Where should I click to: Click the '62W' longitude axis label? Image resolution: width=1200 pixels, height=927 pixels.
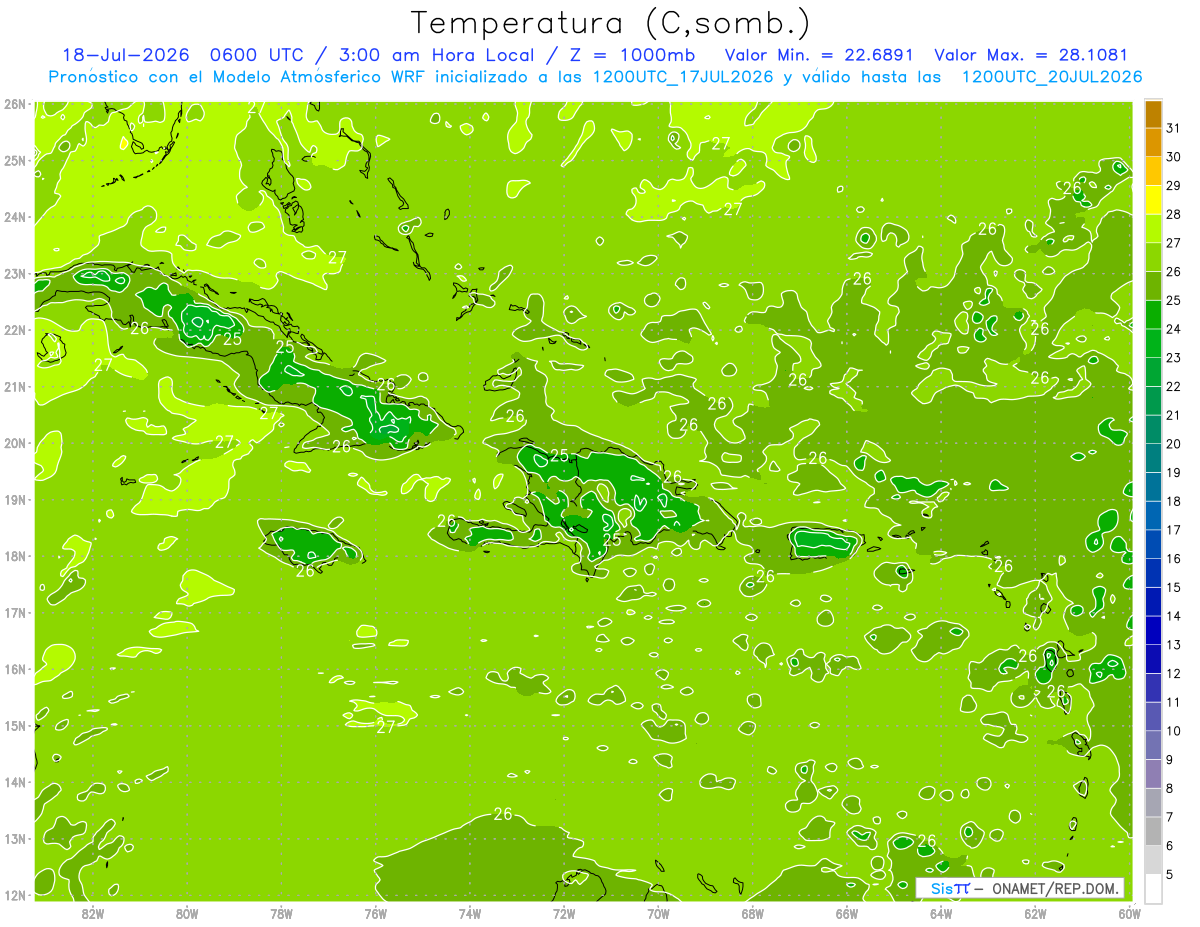pyautogui.click(x=1035, y=912)
